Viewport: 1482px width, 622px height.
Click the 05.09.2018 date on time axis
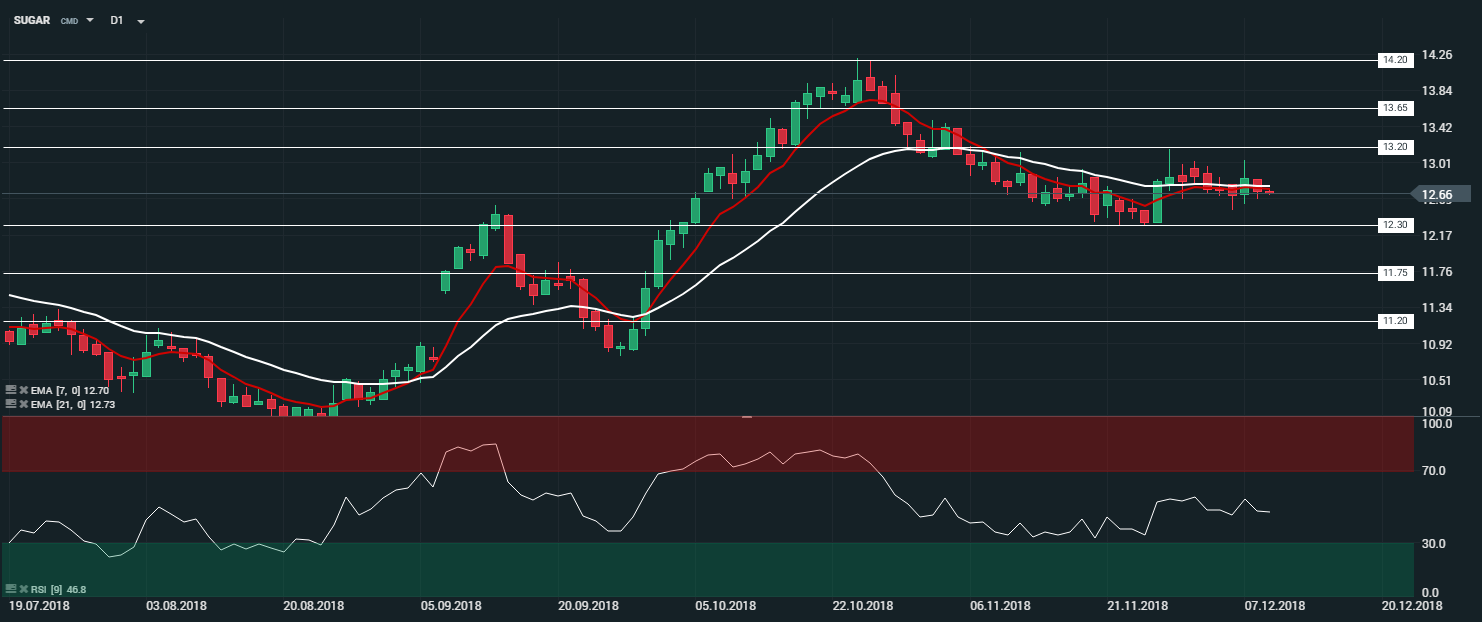pyautogui.click(x=450, y=606)
